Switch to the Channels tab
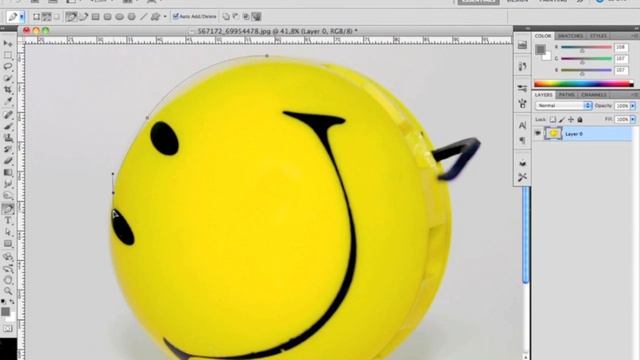640x360 pixels. tap(593, 95)
